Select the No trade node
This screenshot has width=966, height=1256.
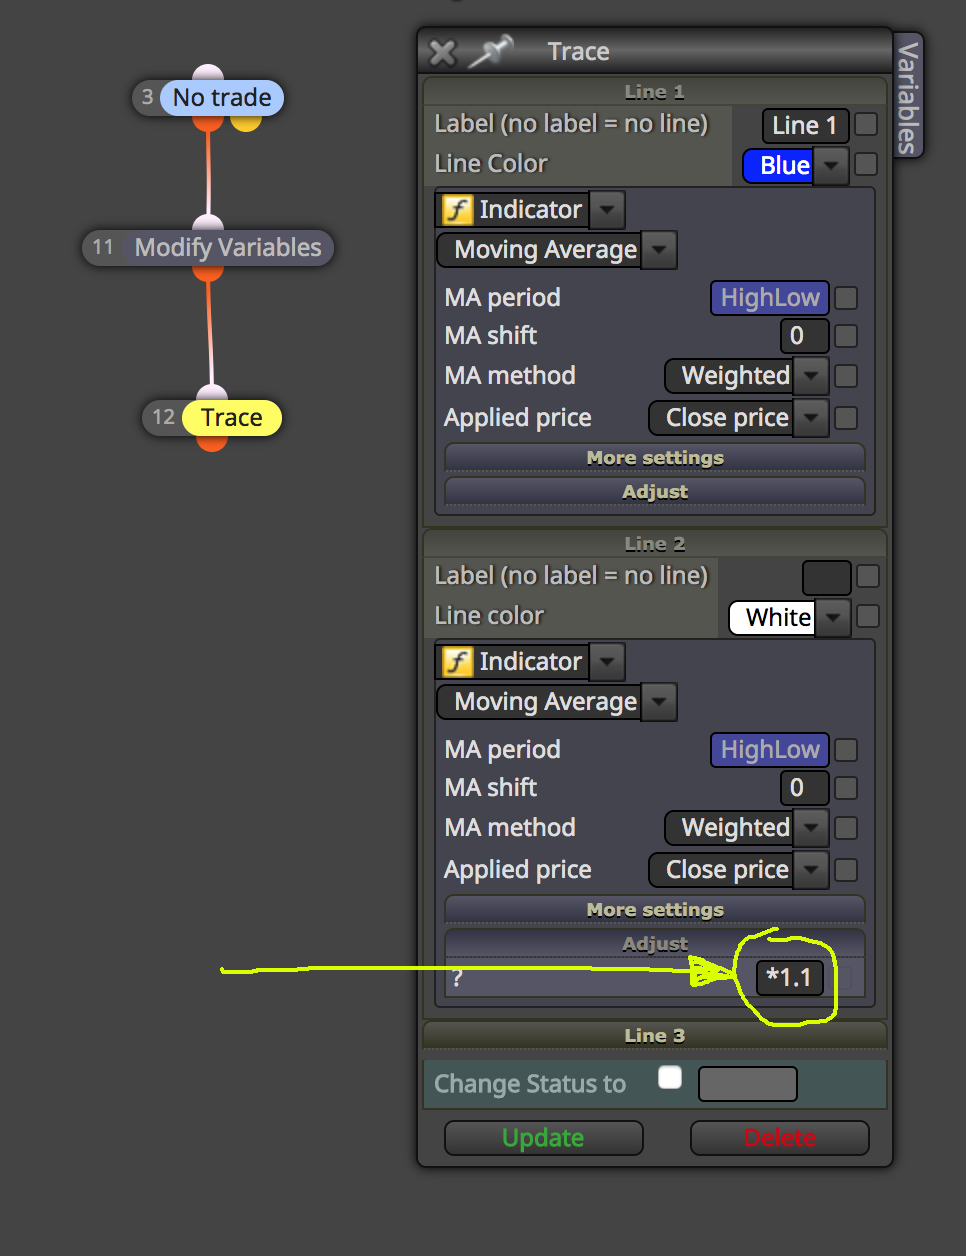[222, 98]
